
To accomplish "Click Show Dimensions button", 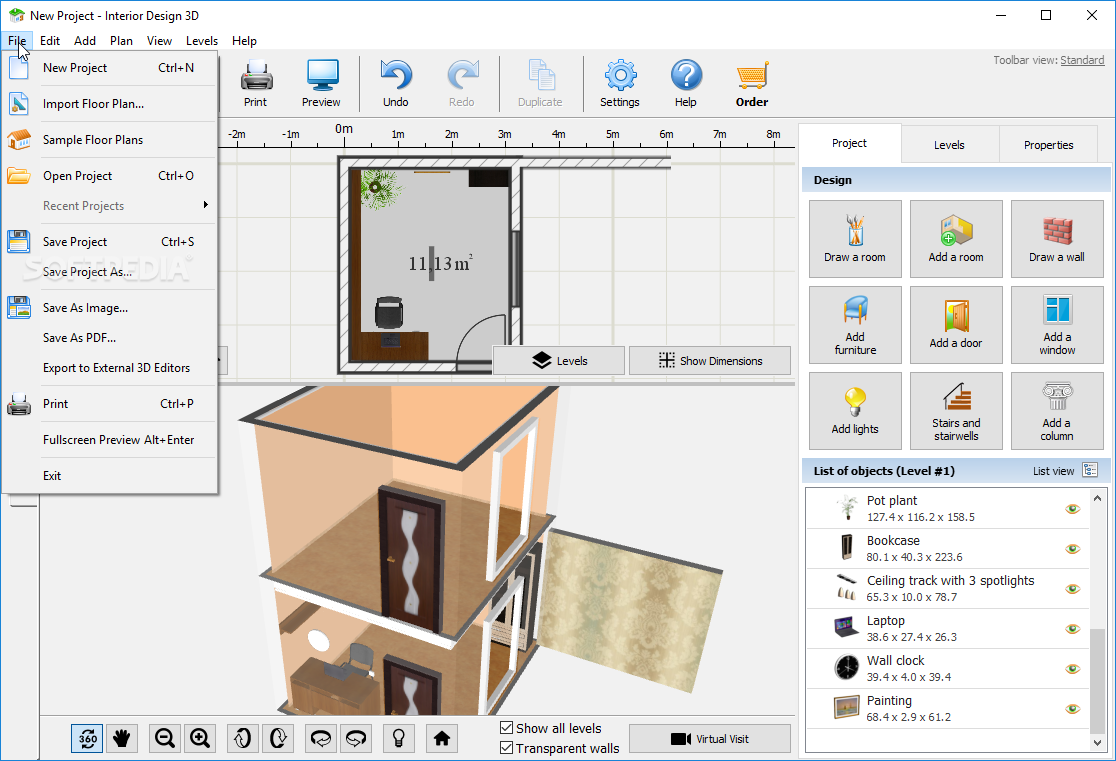I will [710, 360].
